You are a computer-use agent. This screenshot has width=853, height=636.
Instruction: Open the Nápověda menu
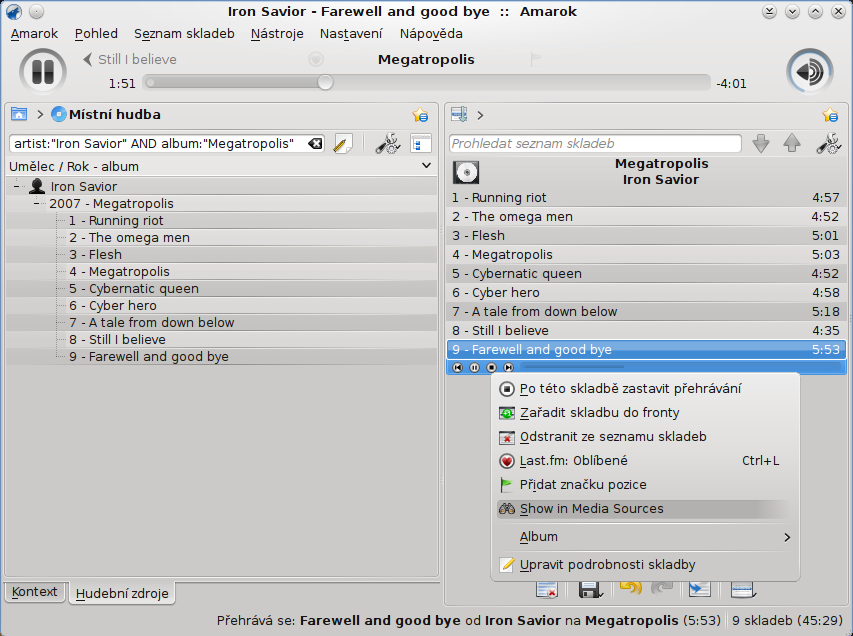point(431,34)
